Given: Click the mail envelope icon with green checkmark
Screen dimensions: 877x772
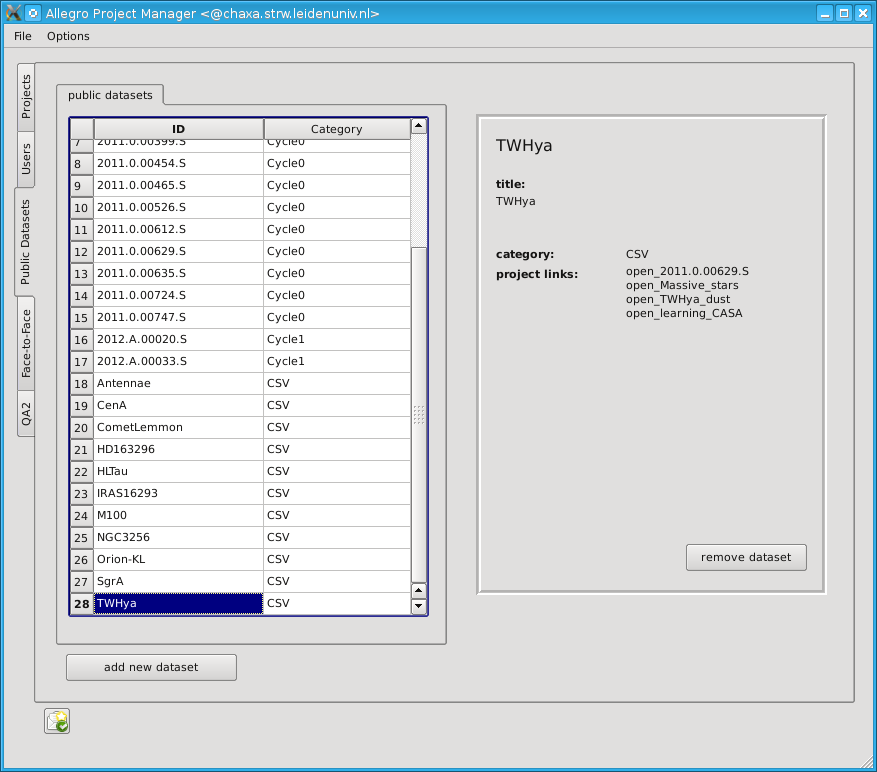Looking at the screenshot, I should (x=57, y=721).
